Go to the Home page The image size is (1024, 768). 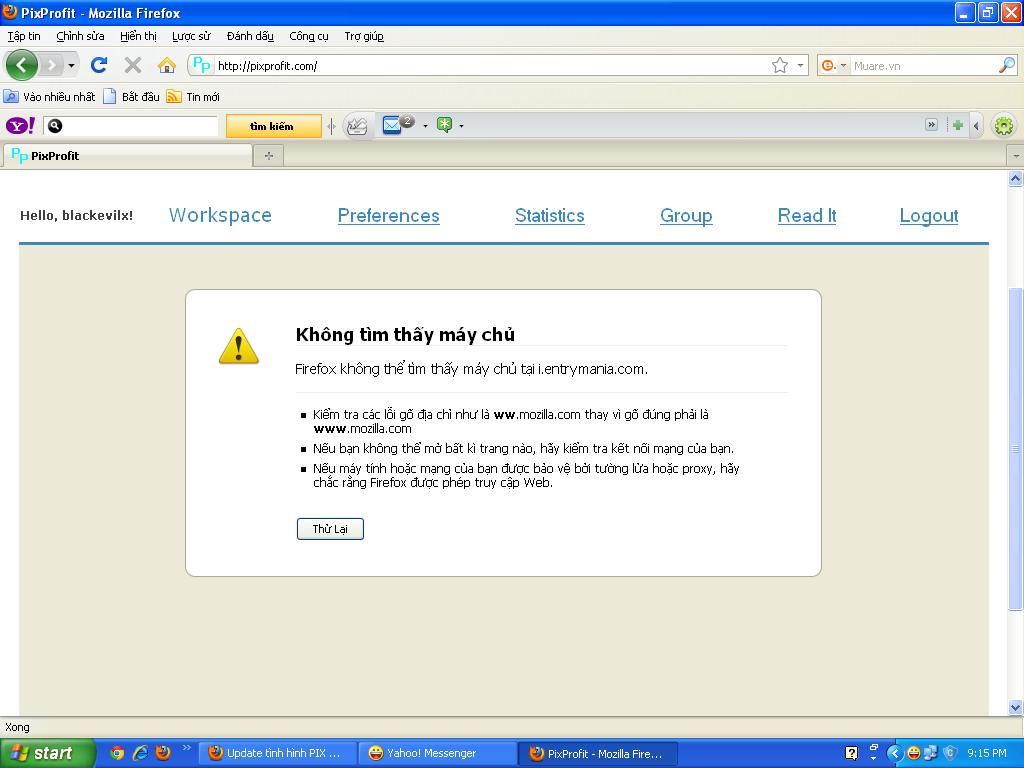pos(167,65)
